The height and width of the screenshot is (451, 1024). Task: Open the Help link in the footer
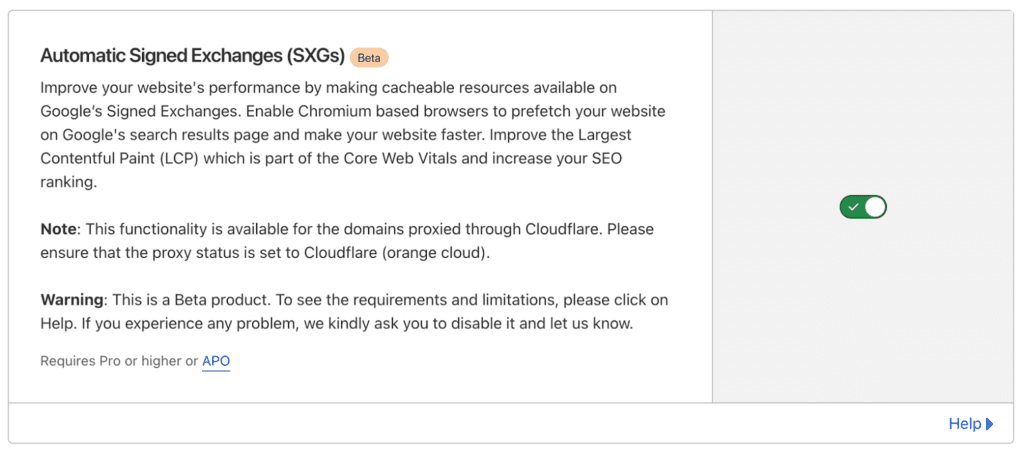coord(964,424)
